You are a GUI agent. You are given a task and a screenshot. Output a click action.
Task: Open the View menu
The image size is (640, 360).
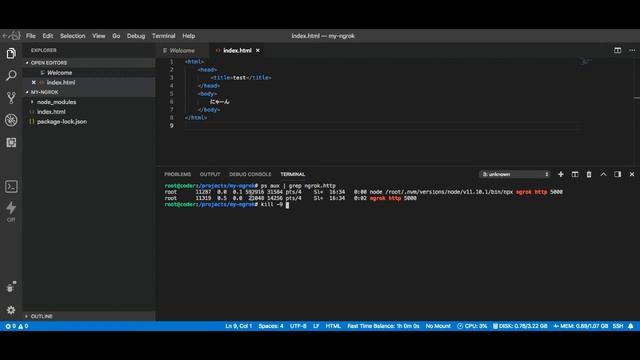tap(98, 36)
